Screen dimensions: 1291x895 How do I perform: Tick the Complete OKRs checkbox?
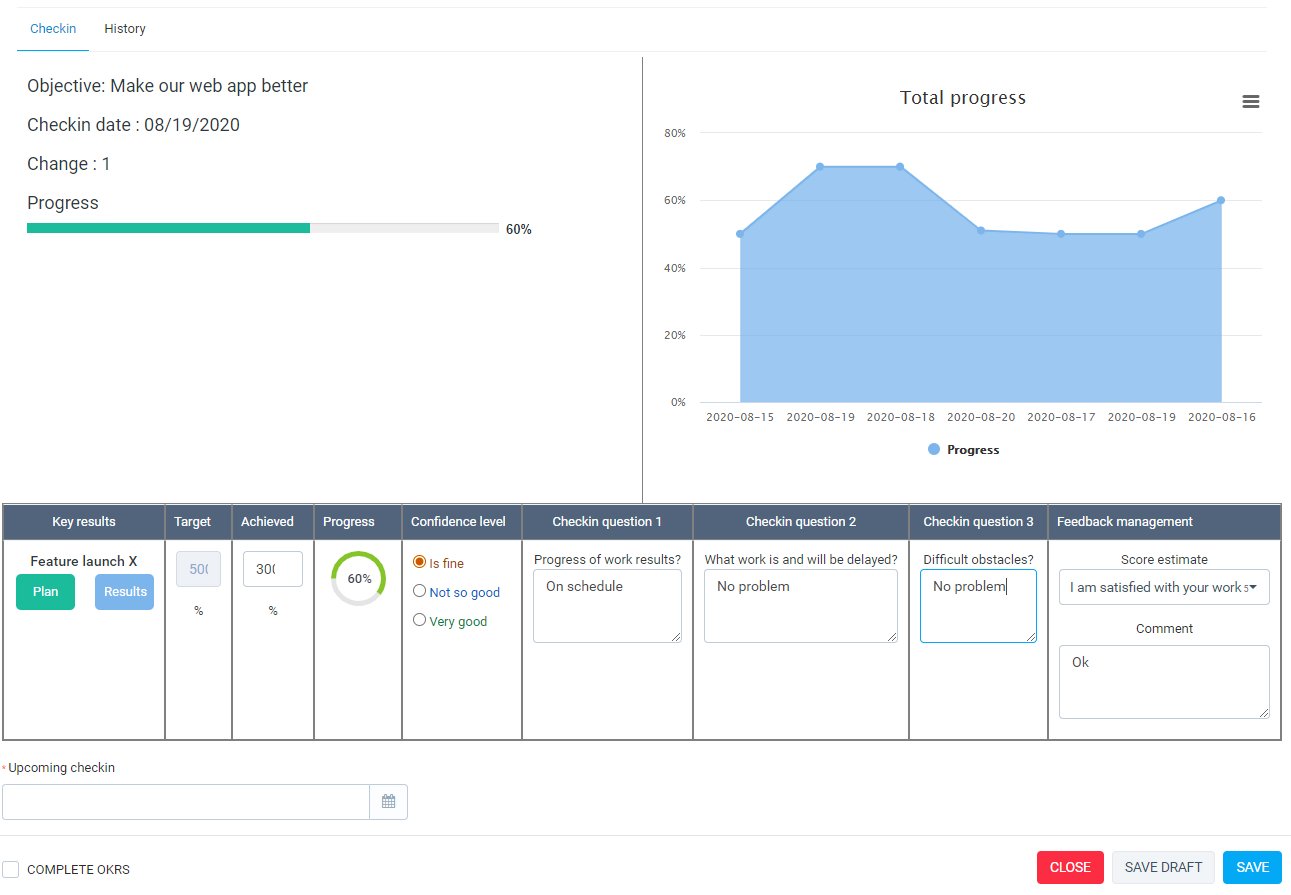(11, 869)
